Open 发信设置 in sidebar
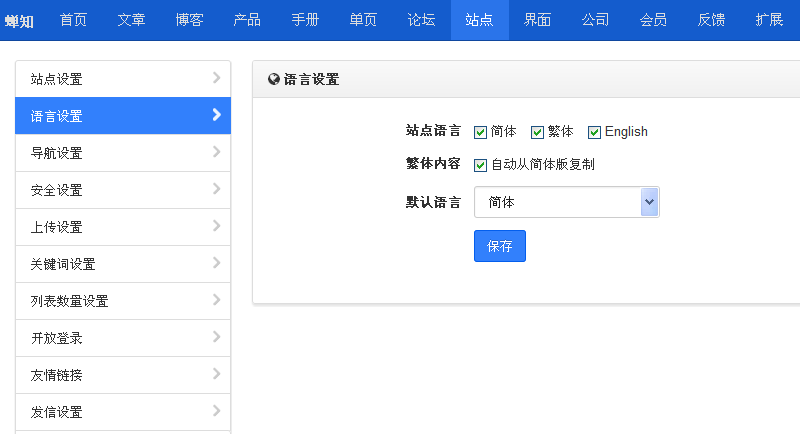The height and width of the screenshot is (434, 800). click(123, 412)
